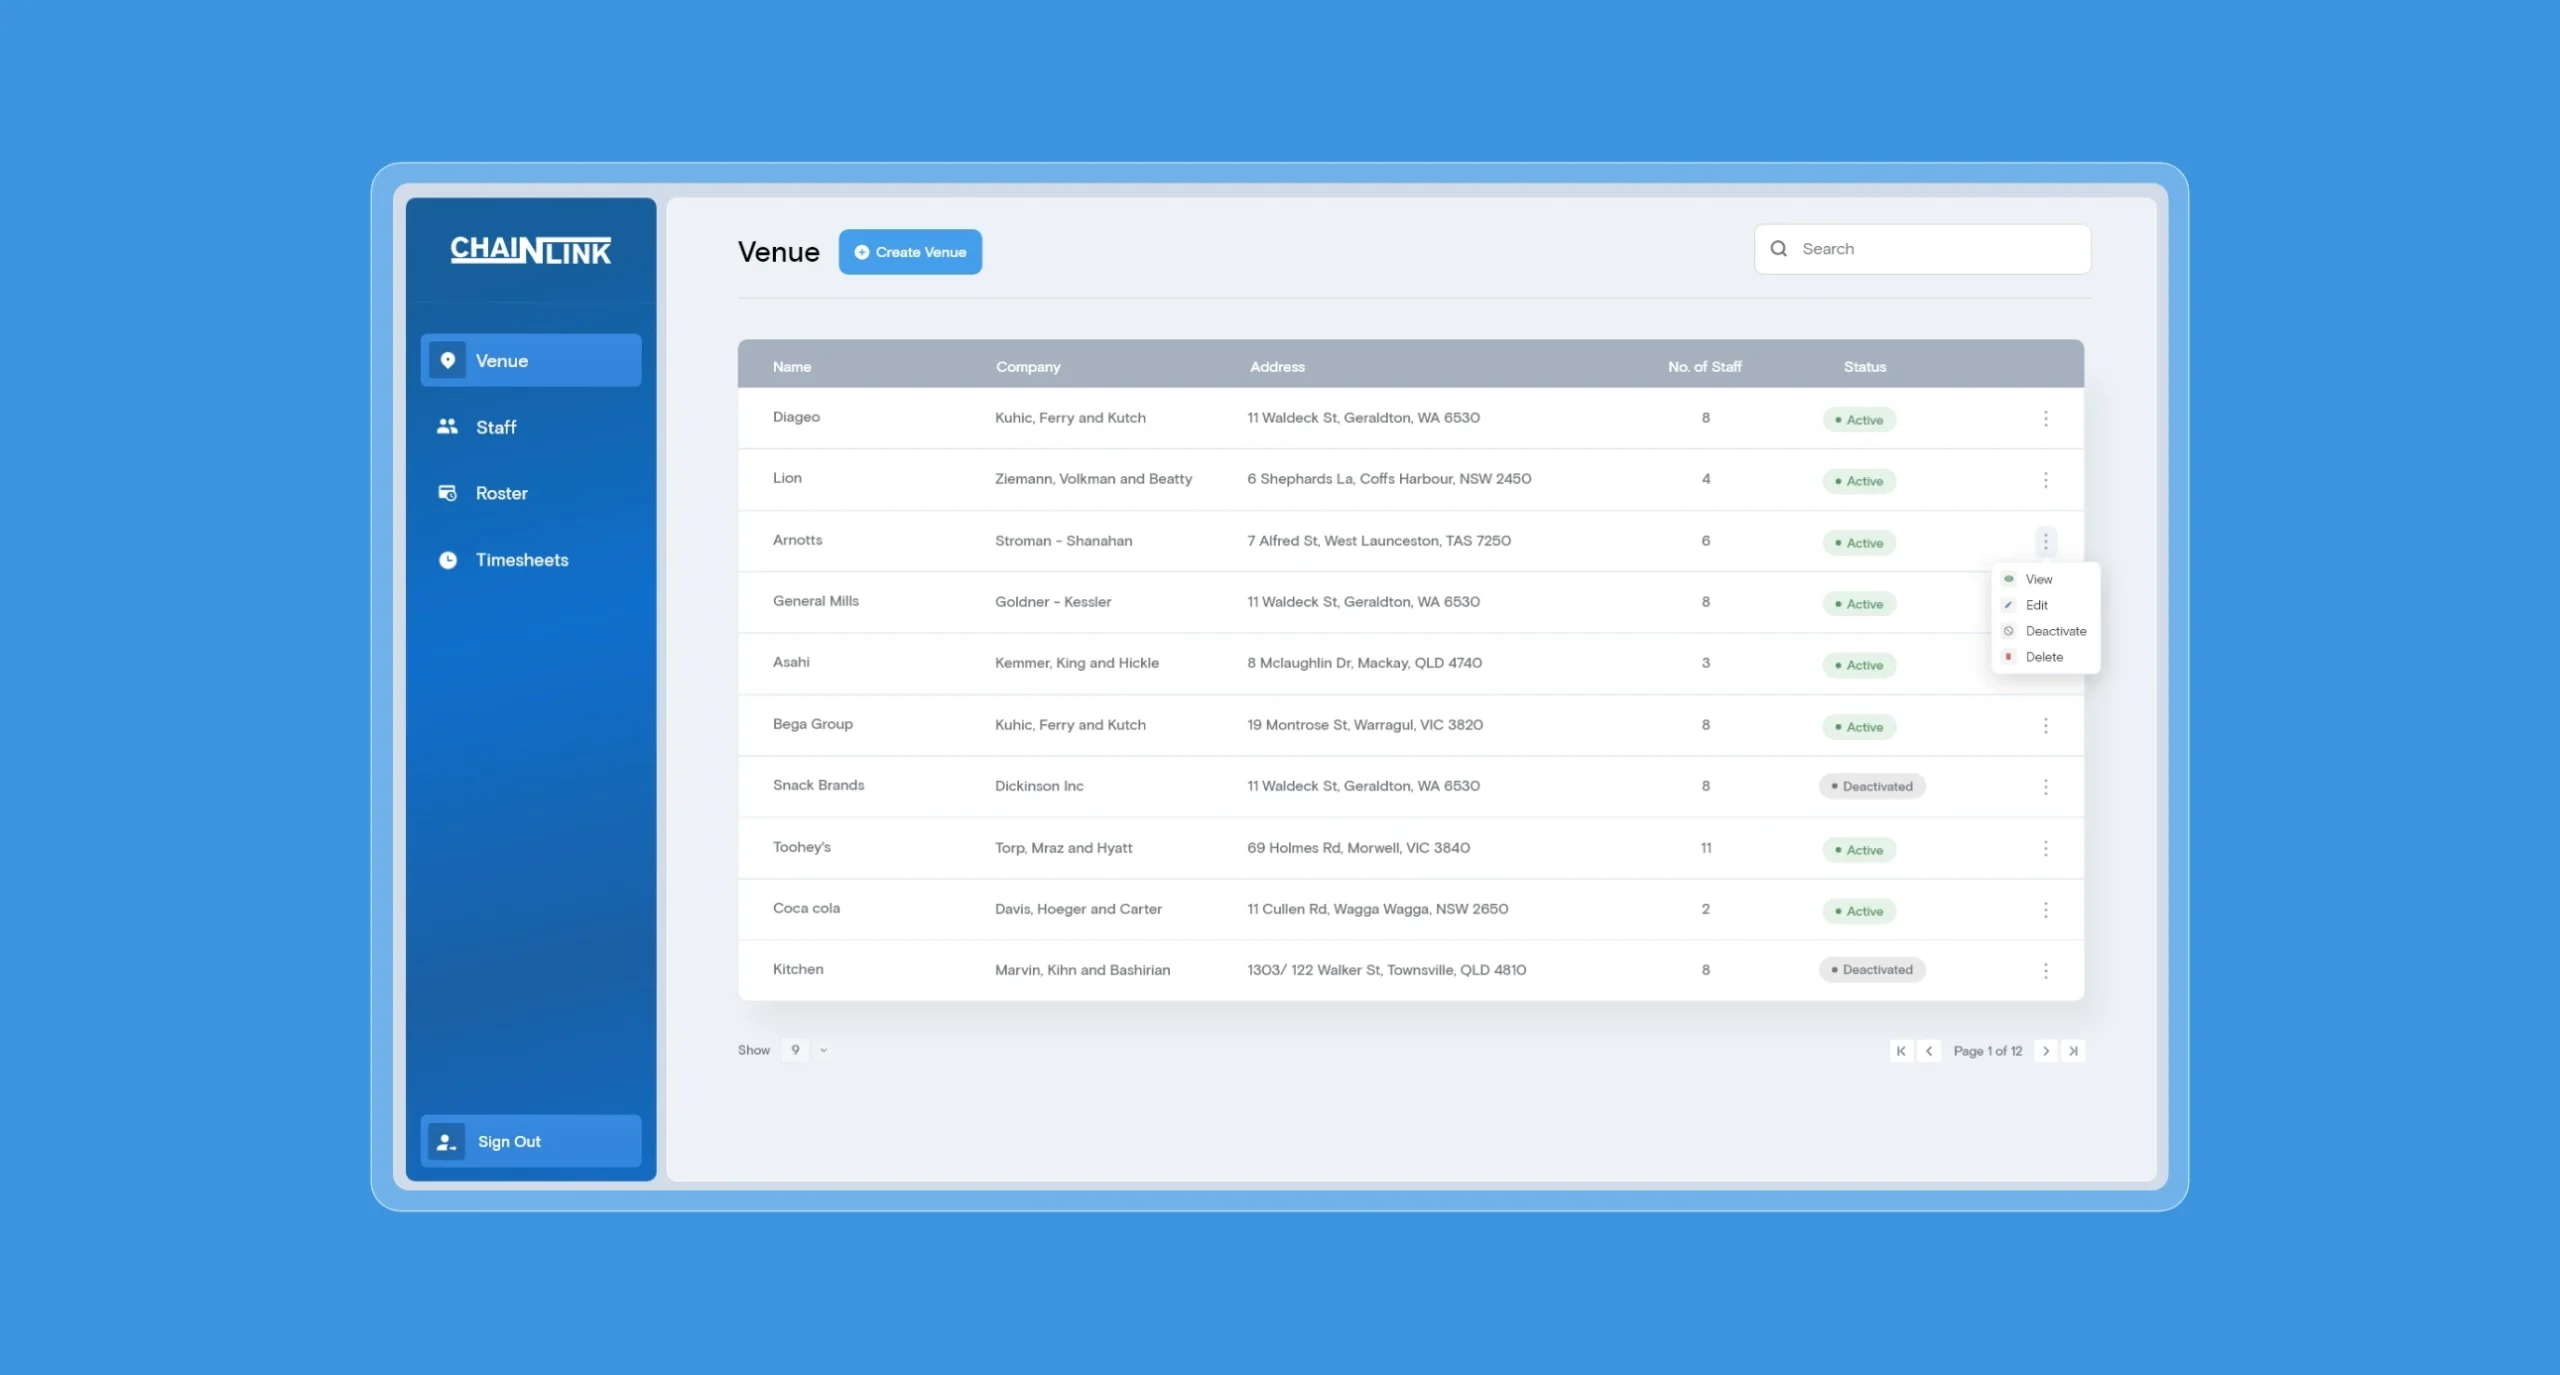Click the address 69 Holmes Rd, Morwell
The width and height of the screenshot is (2560, 1375).
tap(1358, 848)
